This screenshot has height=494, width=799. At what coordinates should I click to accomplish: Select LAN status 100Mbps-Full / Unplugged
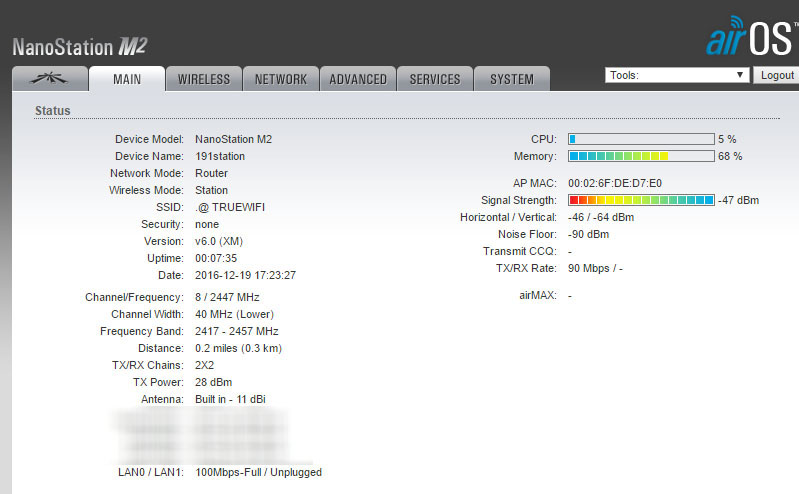coord(258,472)
